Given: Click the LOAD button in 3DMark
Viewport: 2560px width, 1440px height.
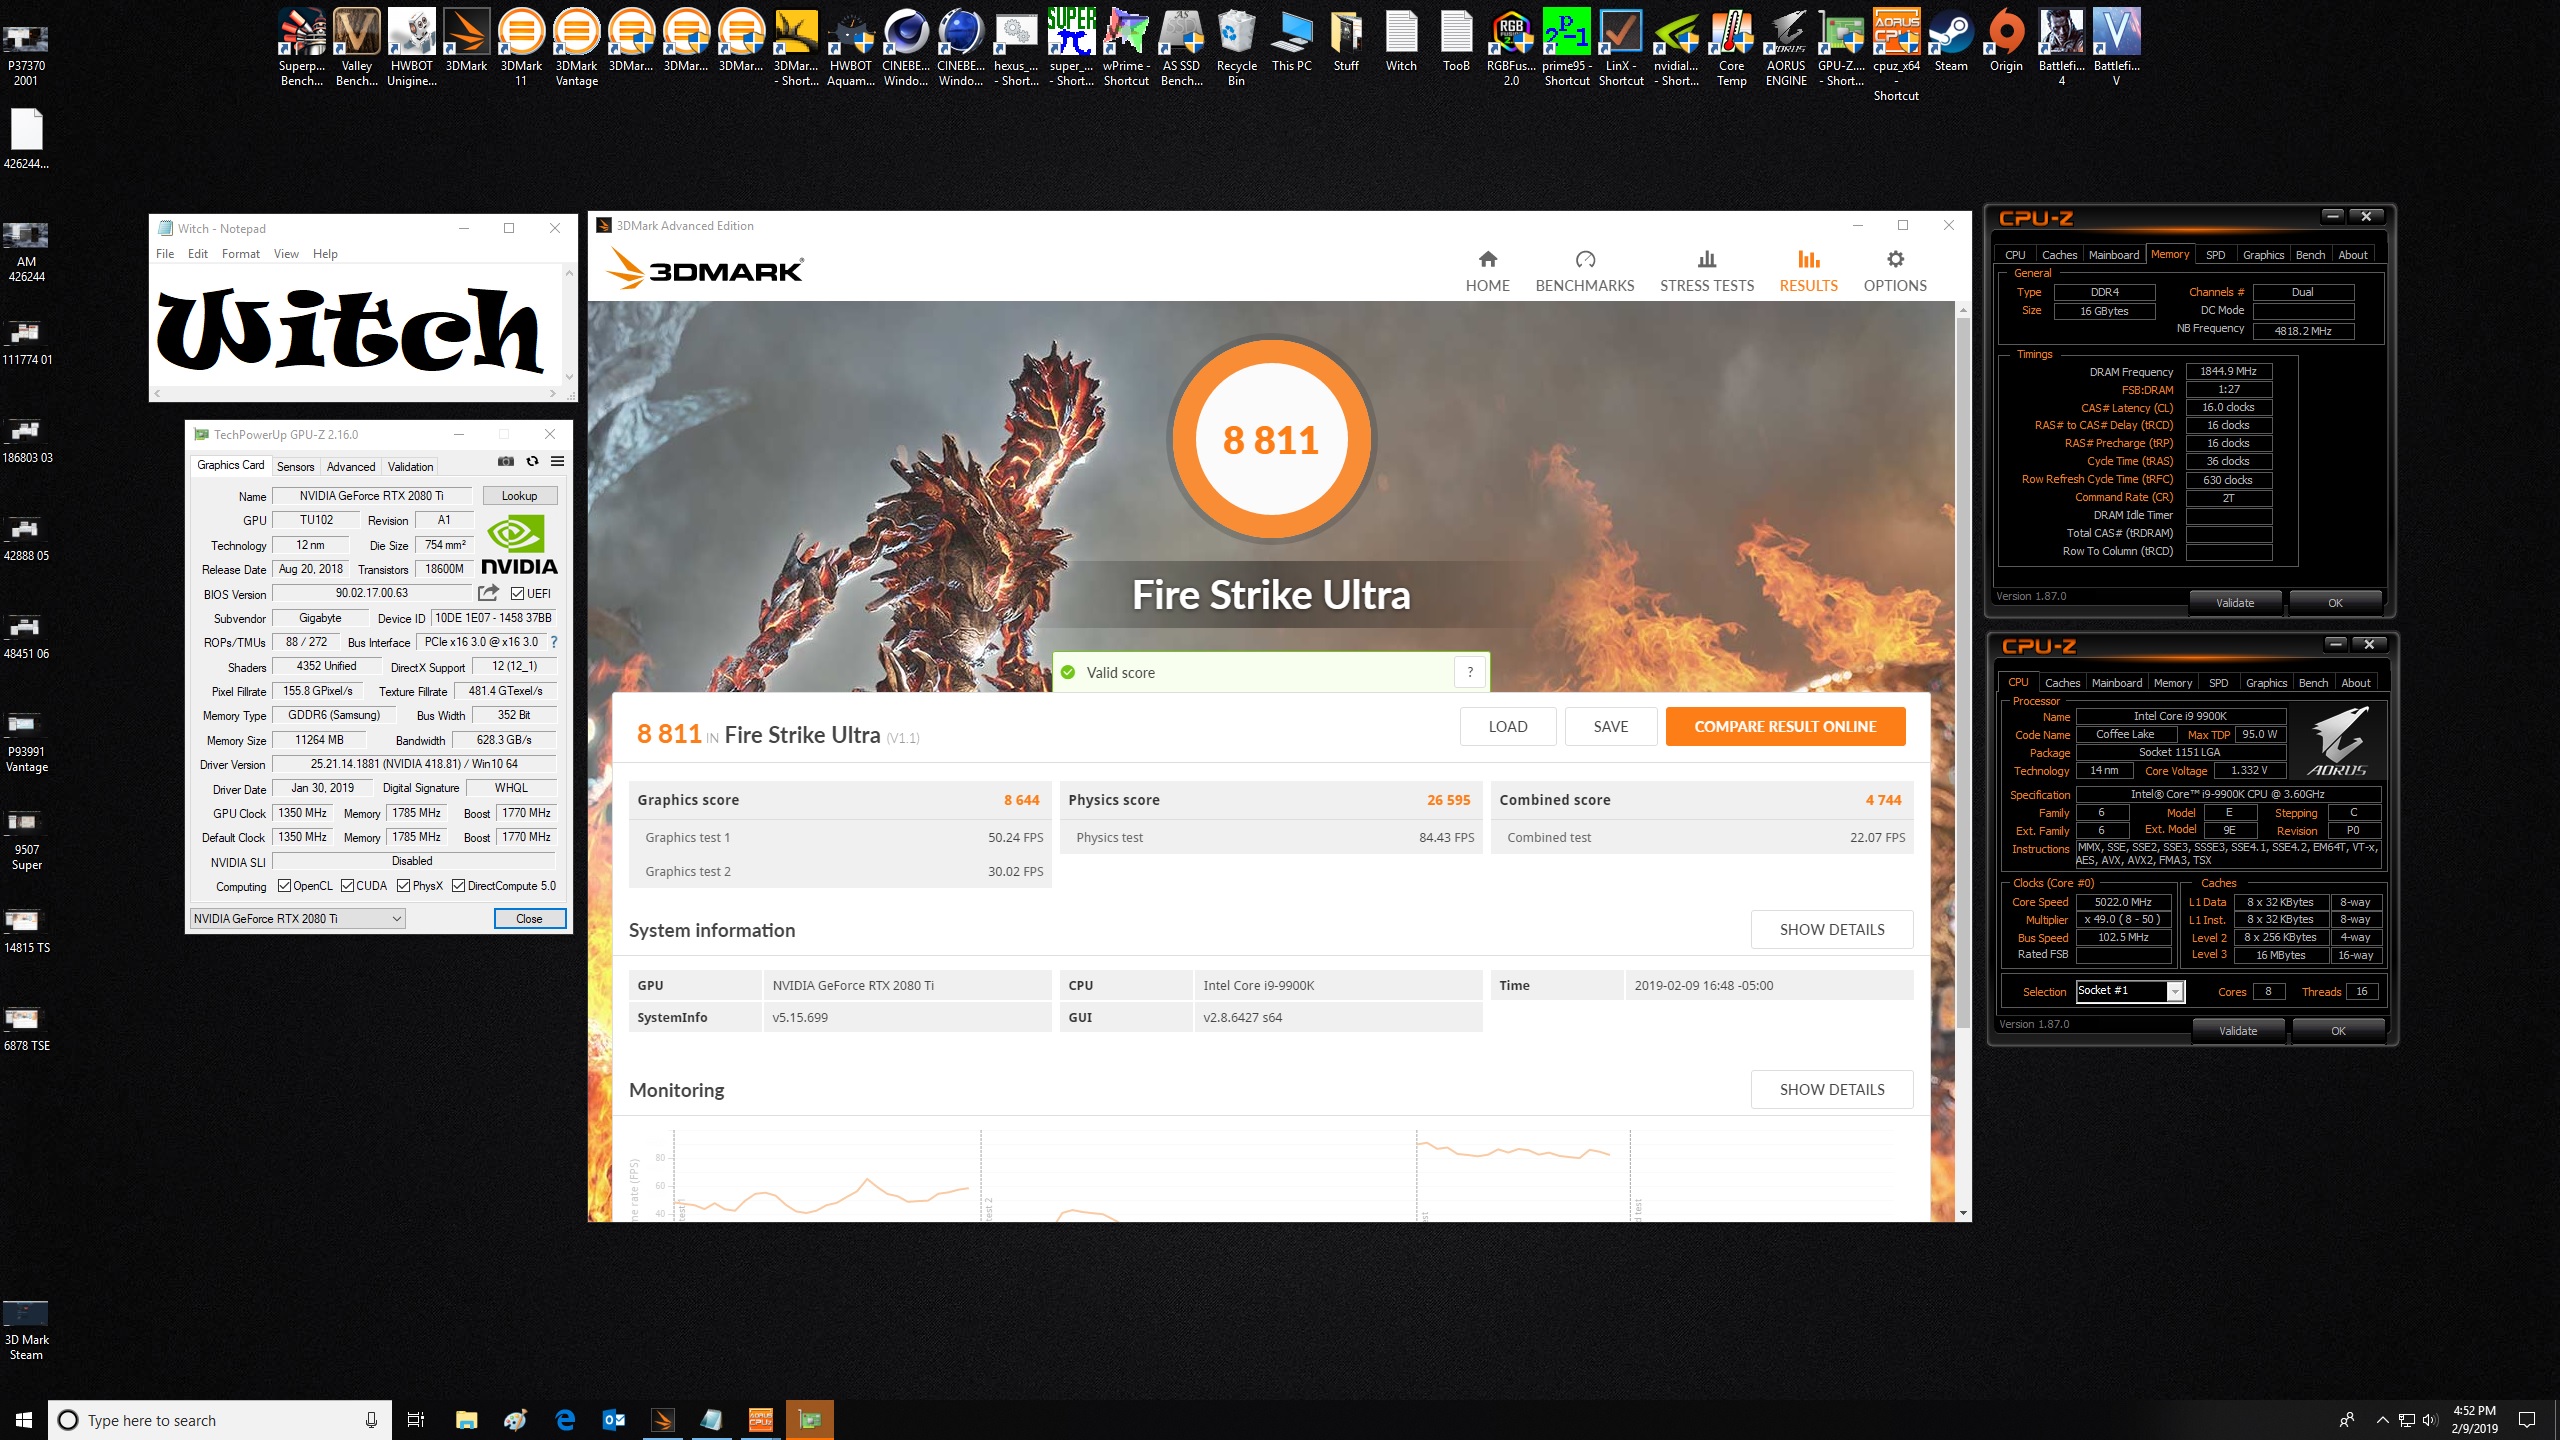Looking at the screenshot, I should click(1507, 727).
